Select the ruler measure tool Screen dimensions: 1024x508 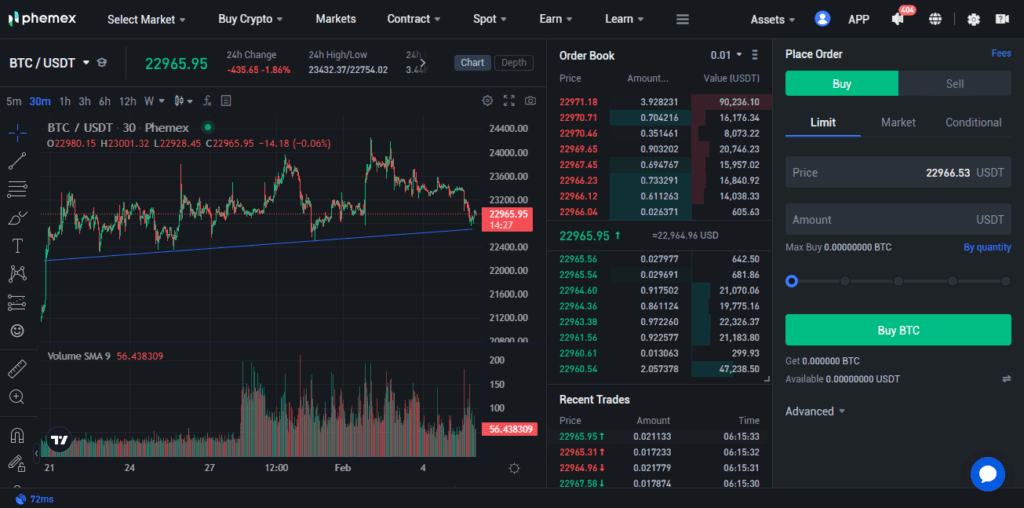(x=18, y=370)
